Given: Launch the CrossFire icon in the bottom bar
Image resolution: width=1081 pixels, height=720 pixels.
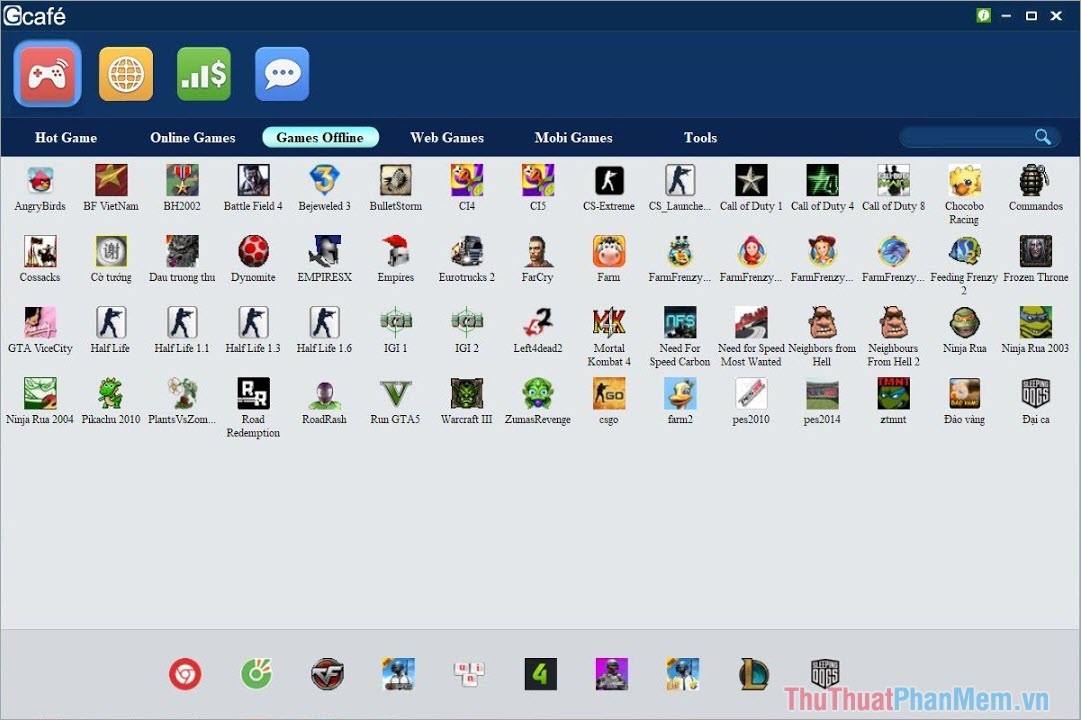Looking at the screenshot, I should tap(326, 674).
